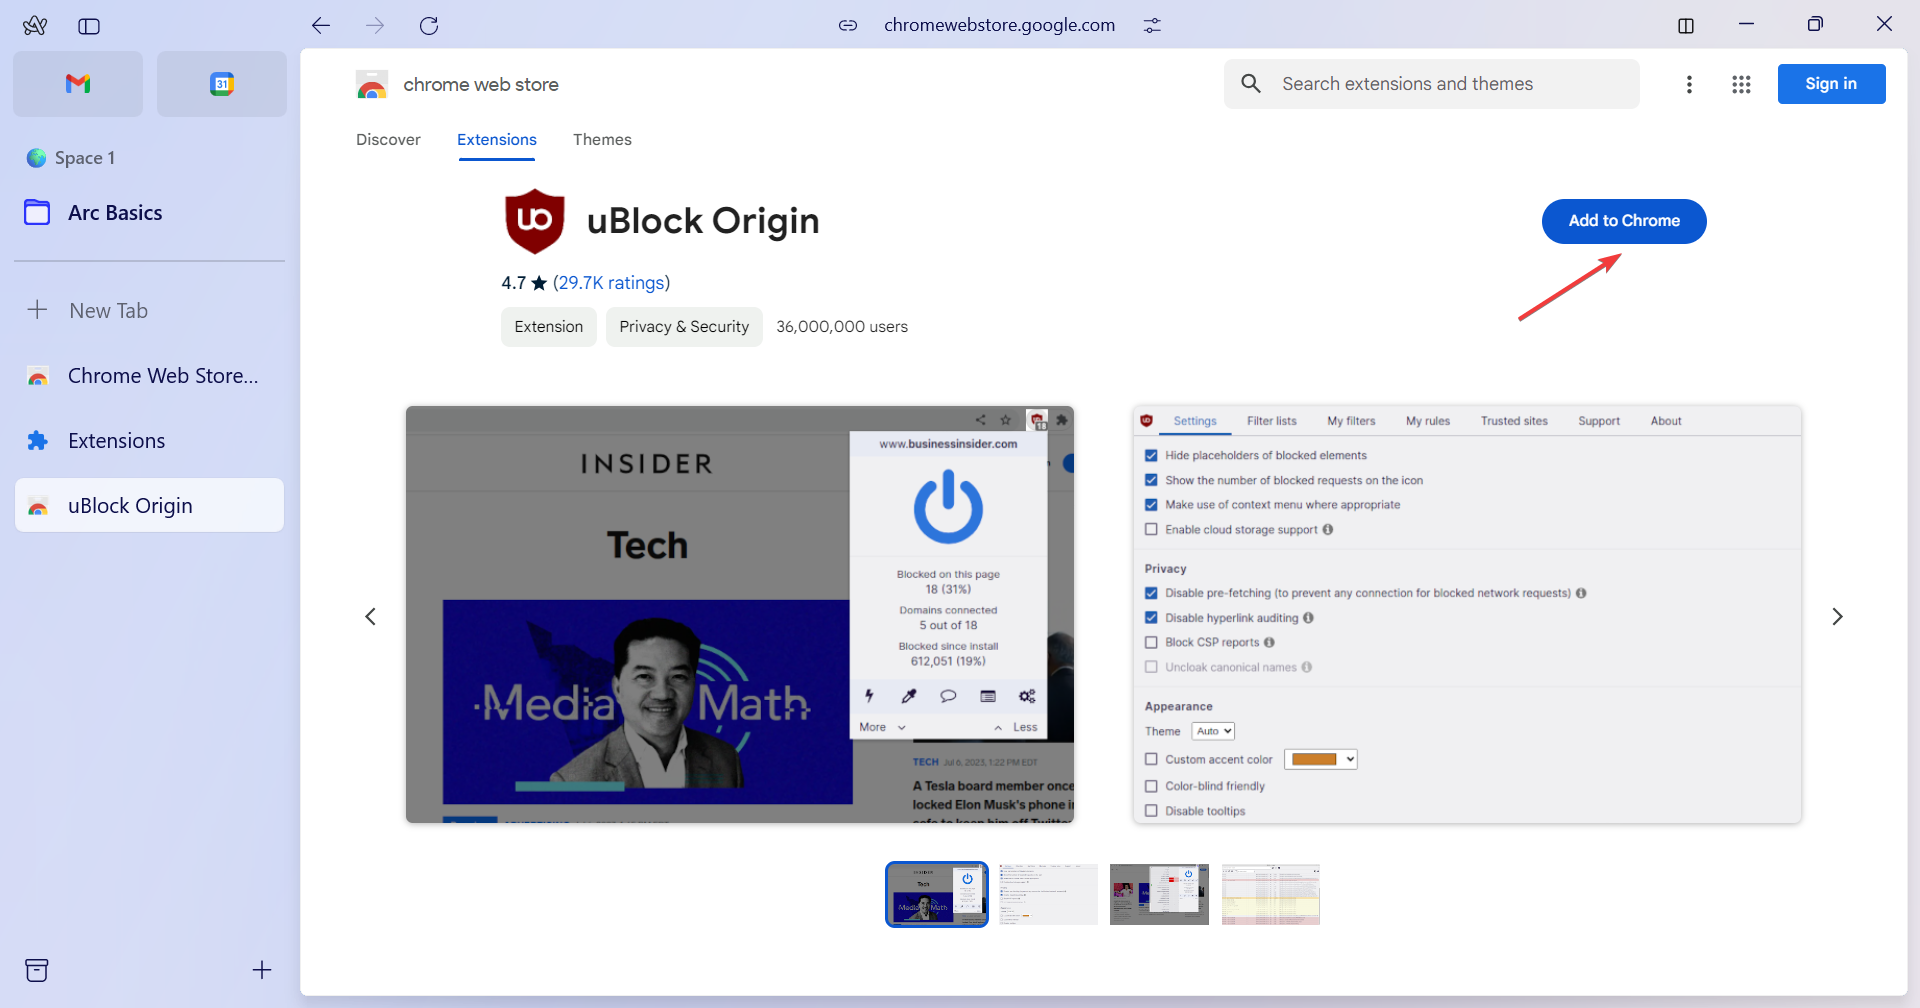
Task: Toggle Show number of blocked requests checkbox
Action: [1151, 481]
